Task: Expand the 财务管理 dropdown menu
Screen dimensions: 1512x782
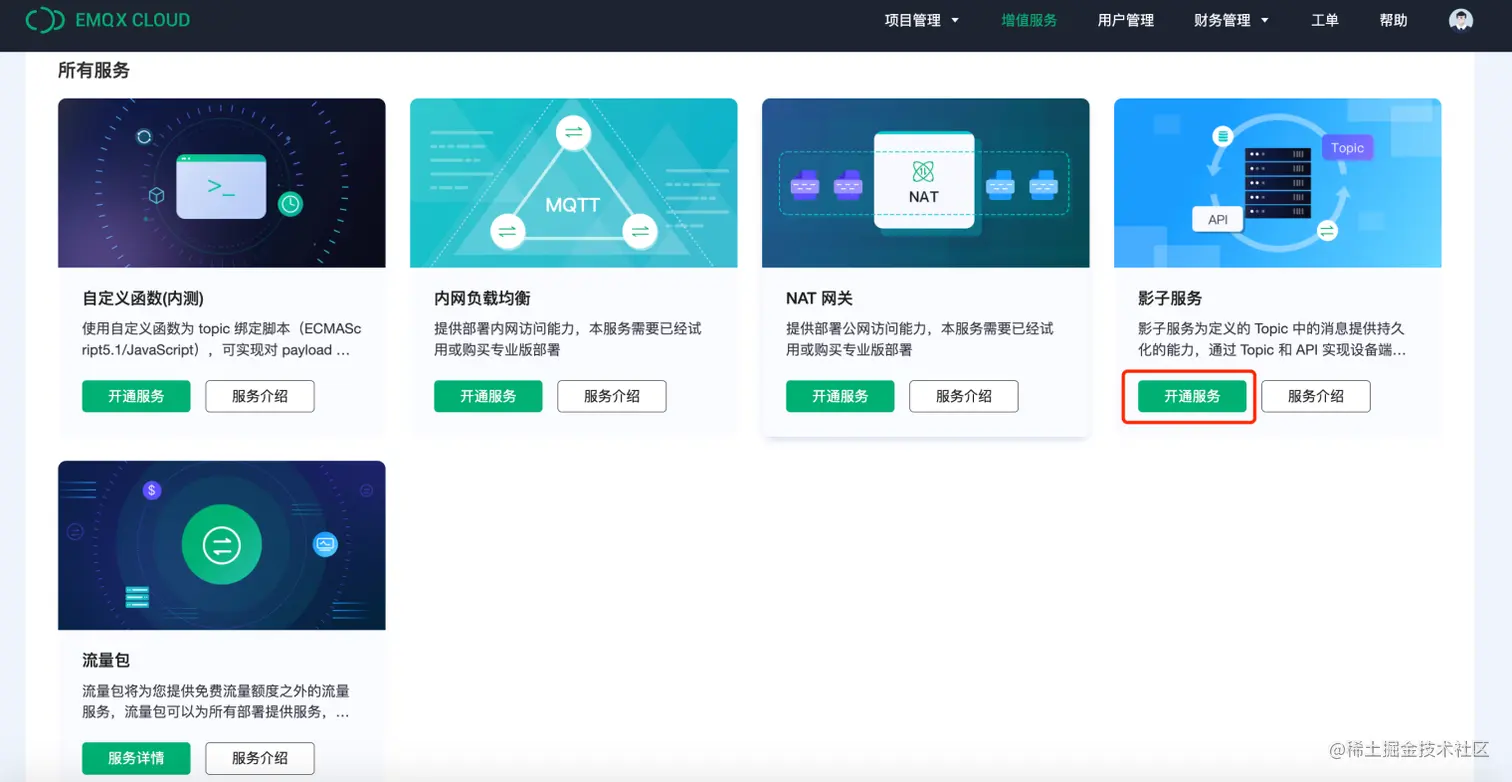Action: tap(1223, 20)
